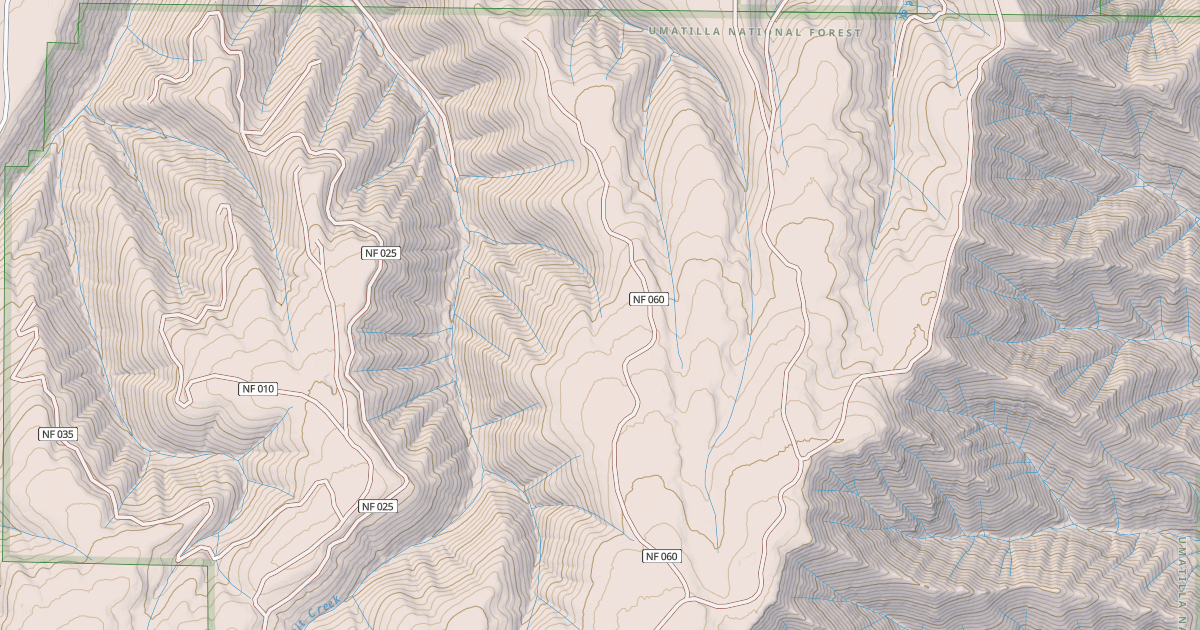This screenshot has width=1200, height=630.
Task: Select the northern NF 025 road label
Action: tap(381, 253)
